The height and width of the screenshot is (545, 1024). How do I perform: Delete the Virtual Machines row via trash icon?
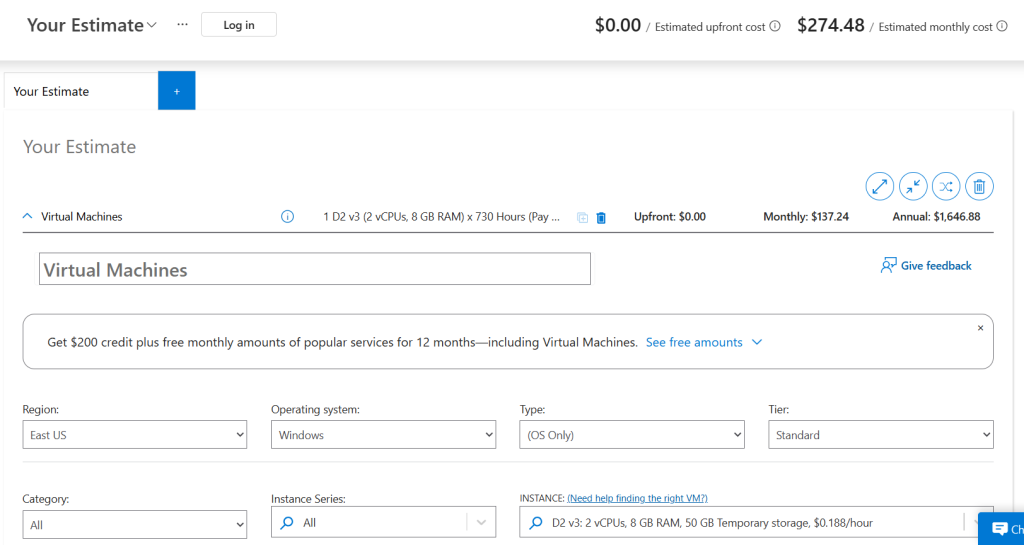[601, 217]
